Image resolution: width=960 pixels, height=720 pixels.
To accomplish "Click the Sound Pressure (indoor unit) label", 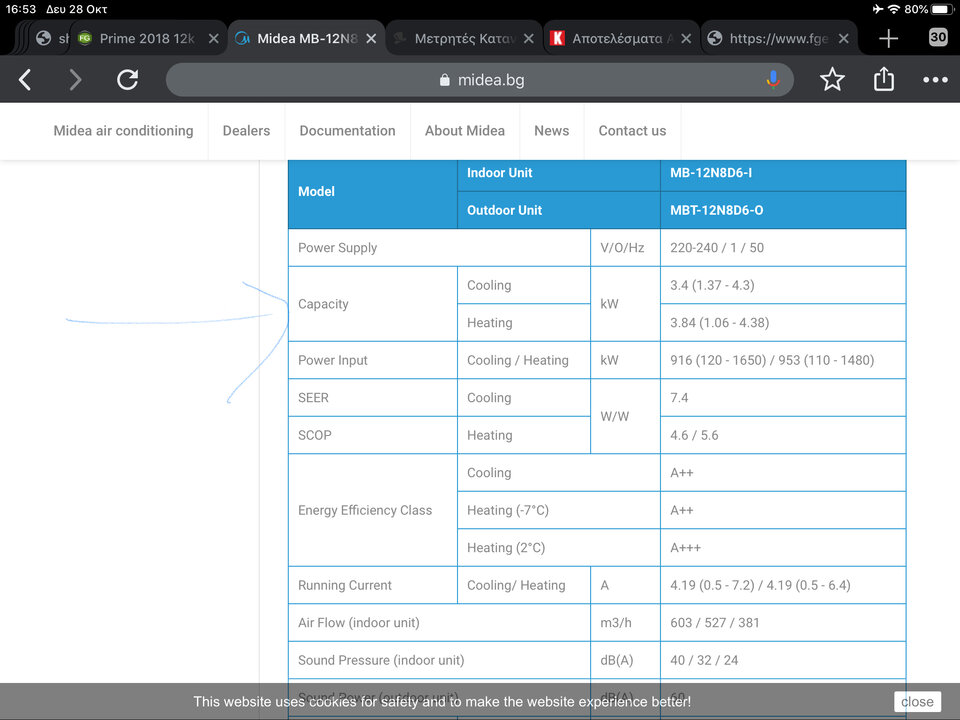I will (x=381, y=660).
